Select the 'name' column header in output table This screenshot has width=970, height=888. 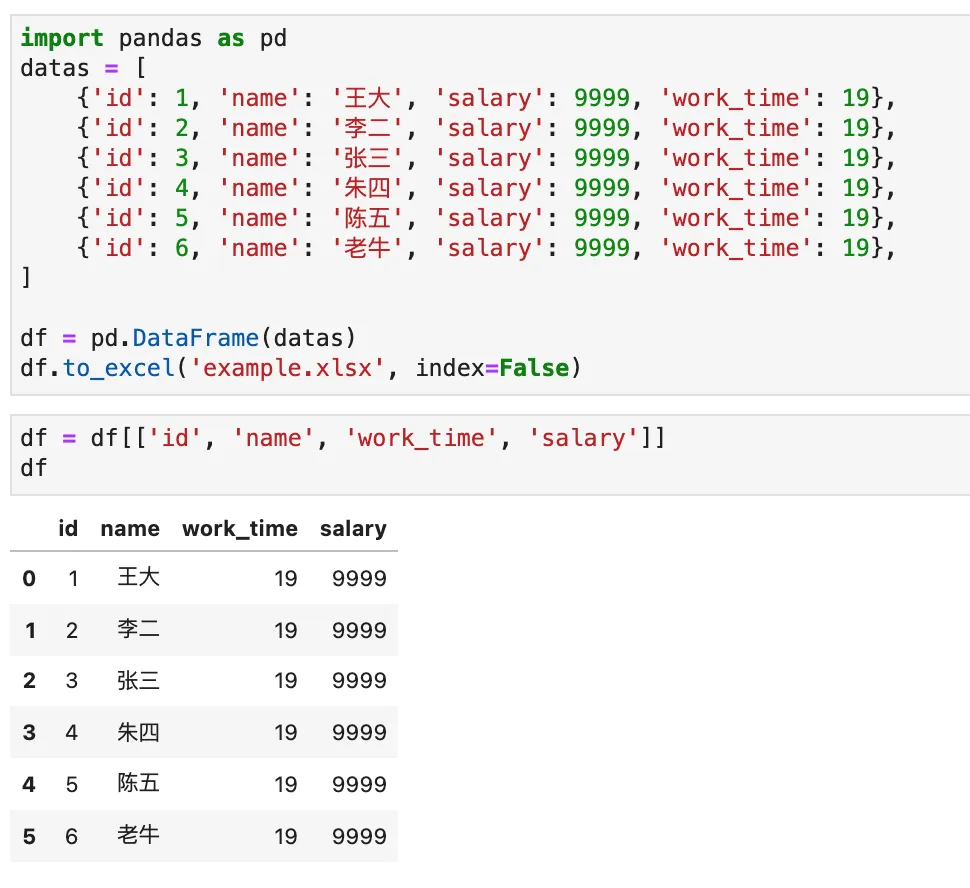[130, 529]
